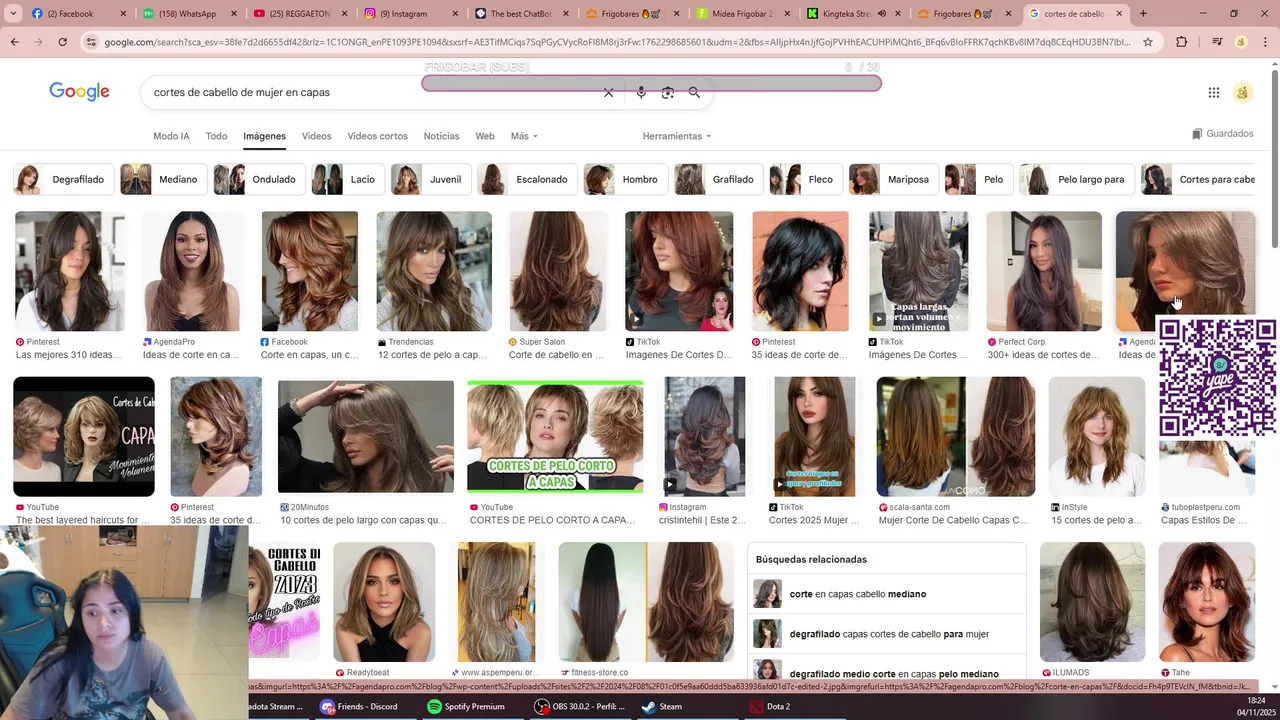The width and height of the screenshot is (1280, 720).
Task: Close the WhatsApp browser tab
Action: pyautogui.click(x=234, y=14)
